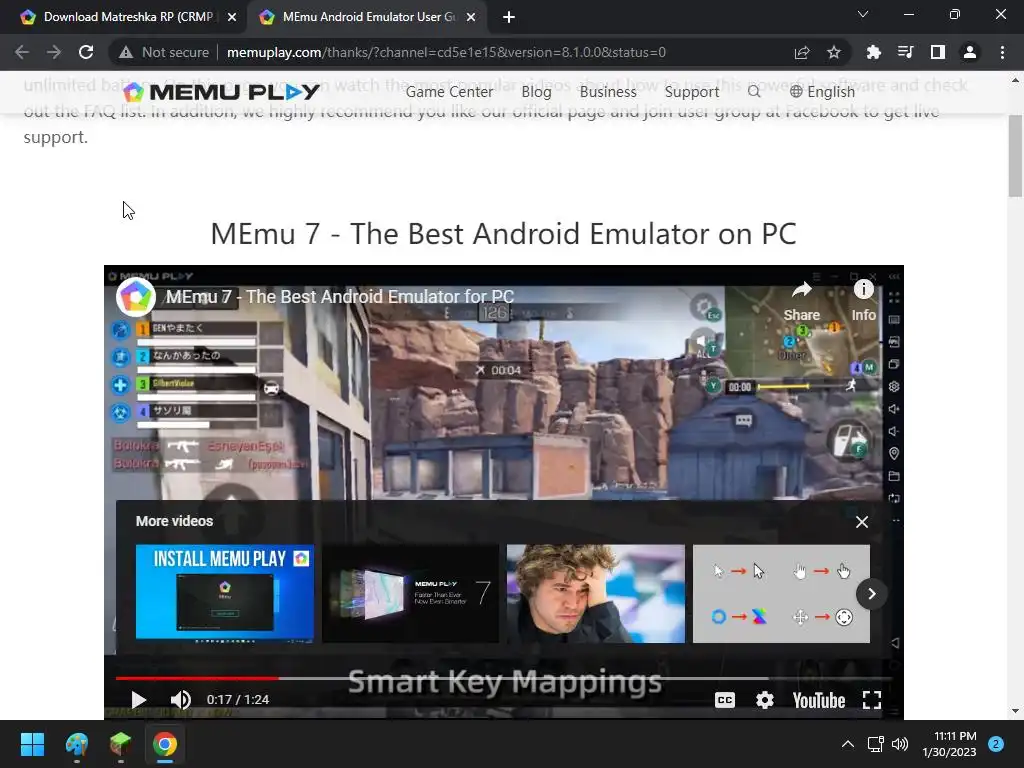Toggle closed captions CC button
The width and height of the screenshot is (1024, 768).
tap(725, 700)
